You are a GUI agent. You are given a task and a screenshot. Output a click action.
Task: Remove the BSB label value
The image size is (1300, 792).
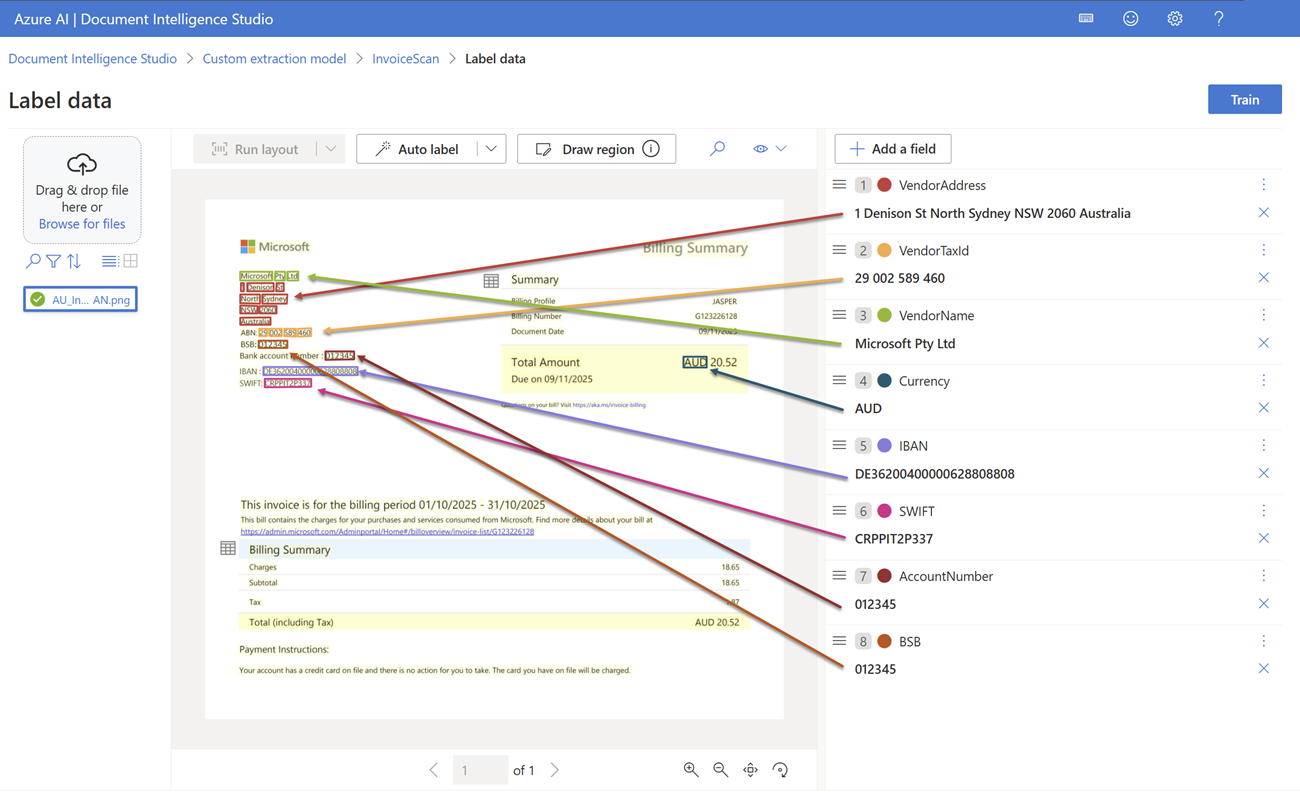[x=1264, y=669]
